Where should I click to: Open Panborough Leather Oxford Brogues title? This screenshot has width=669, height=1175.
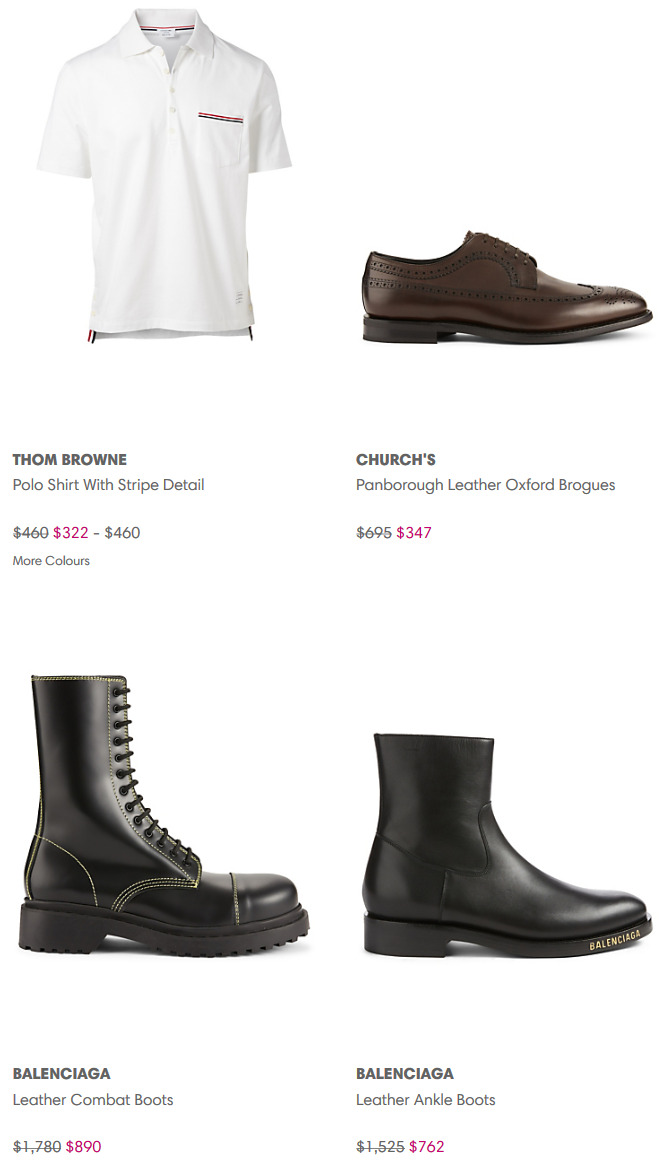pyautogui.click(x=485, y=485)
